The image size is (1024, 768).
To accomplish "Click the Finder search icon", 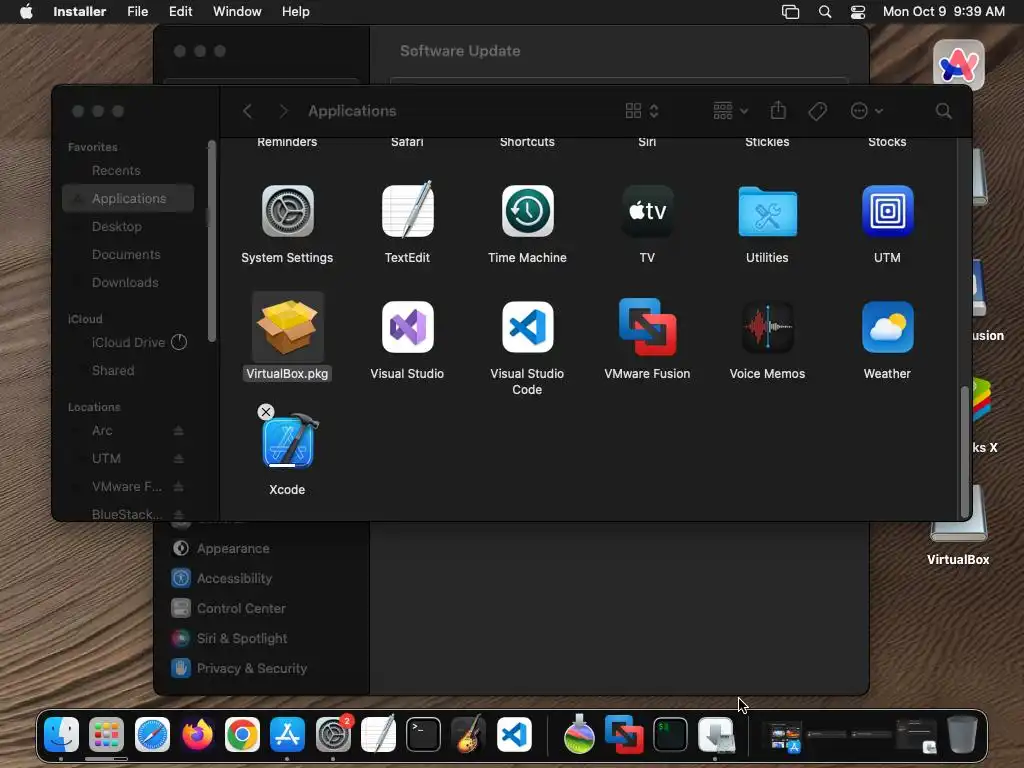I will click(x=944, y=111).
